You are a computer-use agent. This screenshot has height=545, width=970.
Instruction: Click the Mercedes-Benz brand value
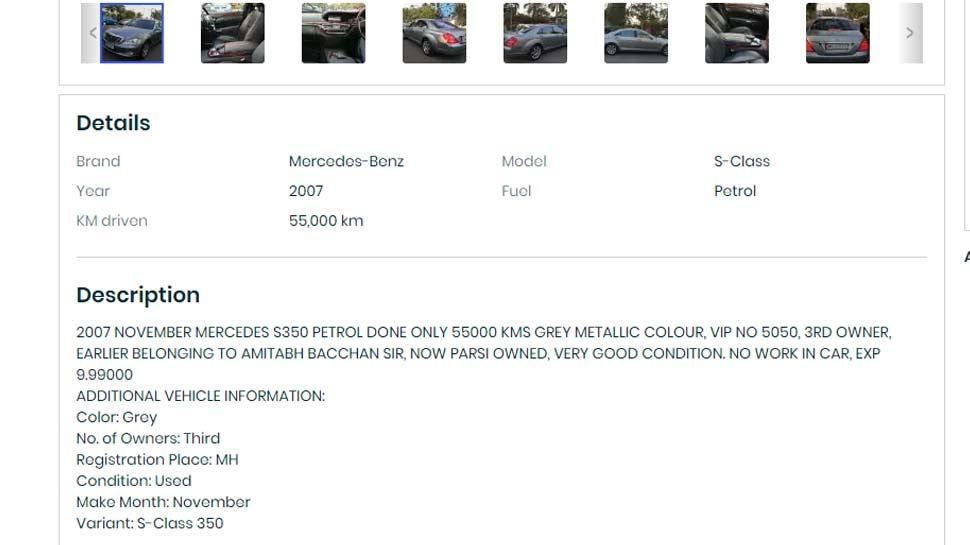click(x=346, y=161)
